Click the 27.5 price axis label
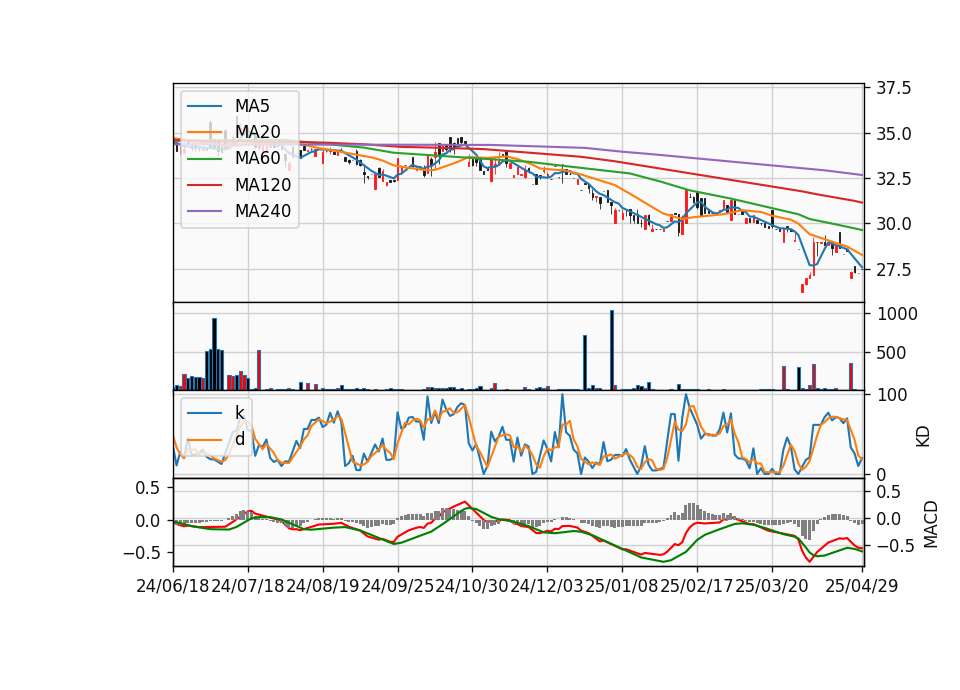This screenshot has height=690, width=960. coord(893,269)
